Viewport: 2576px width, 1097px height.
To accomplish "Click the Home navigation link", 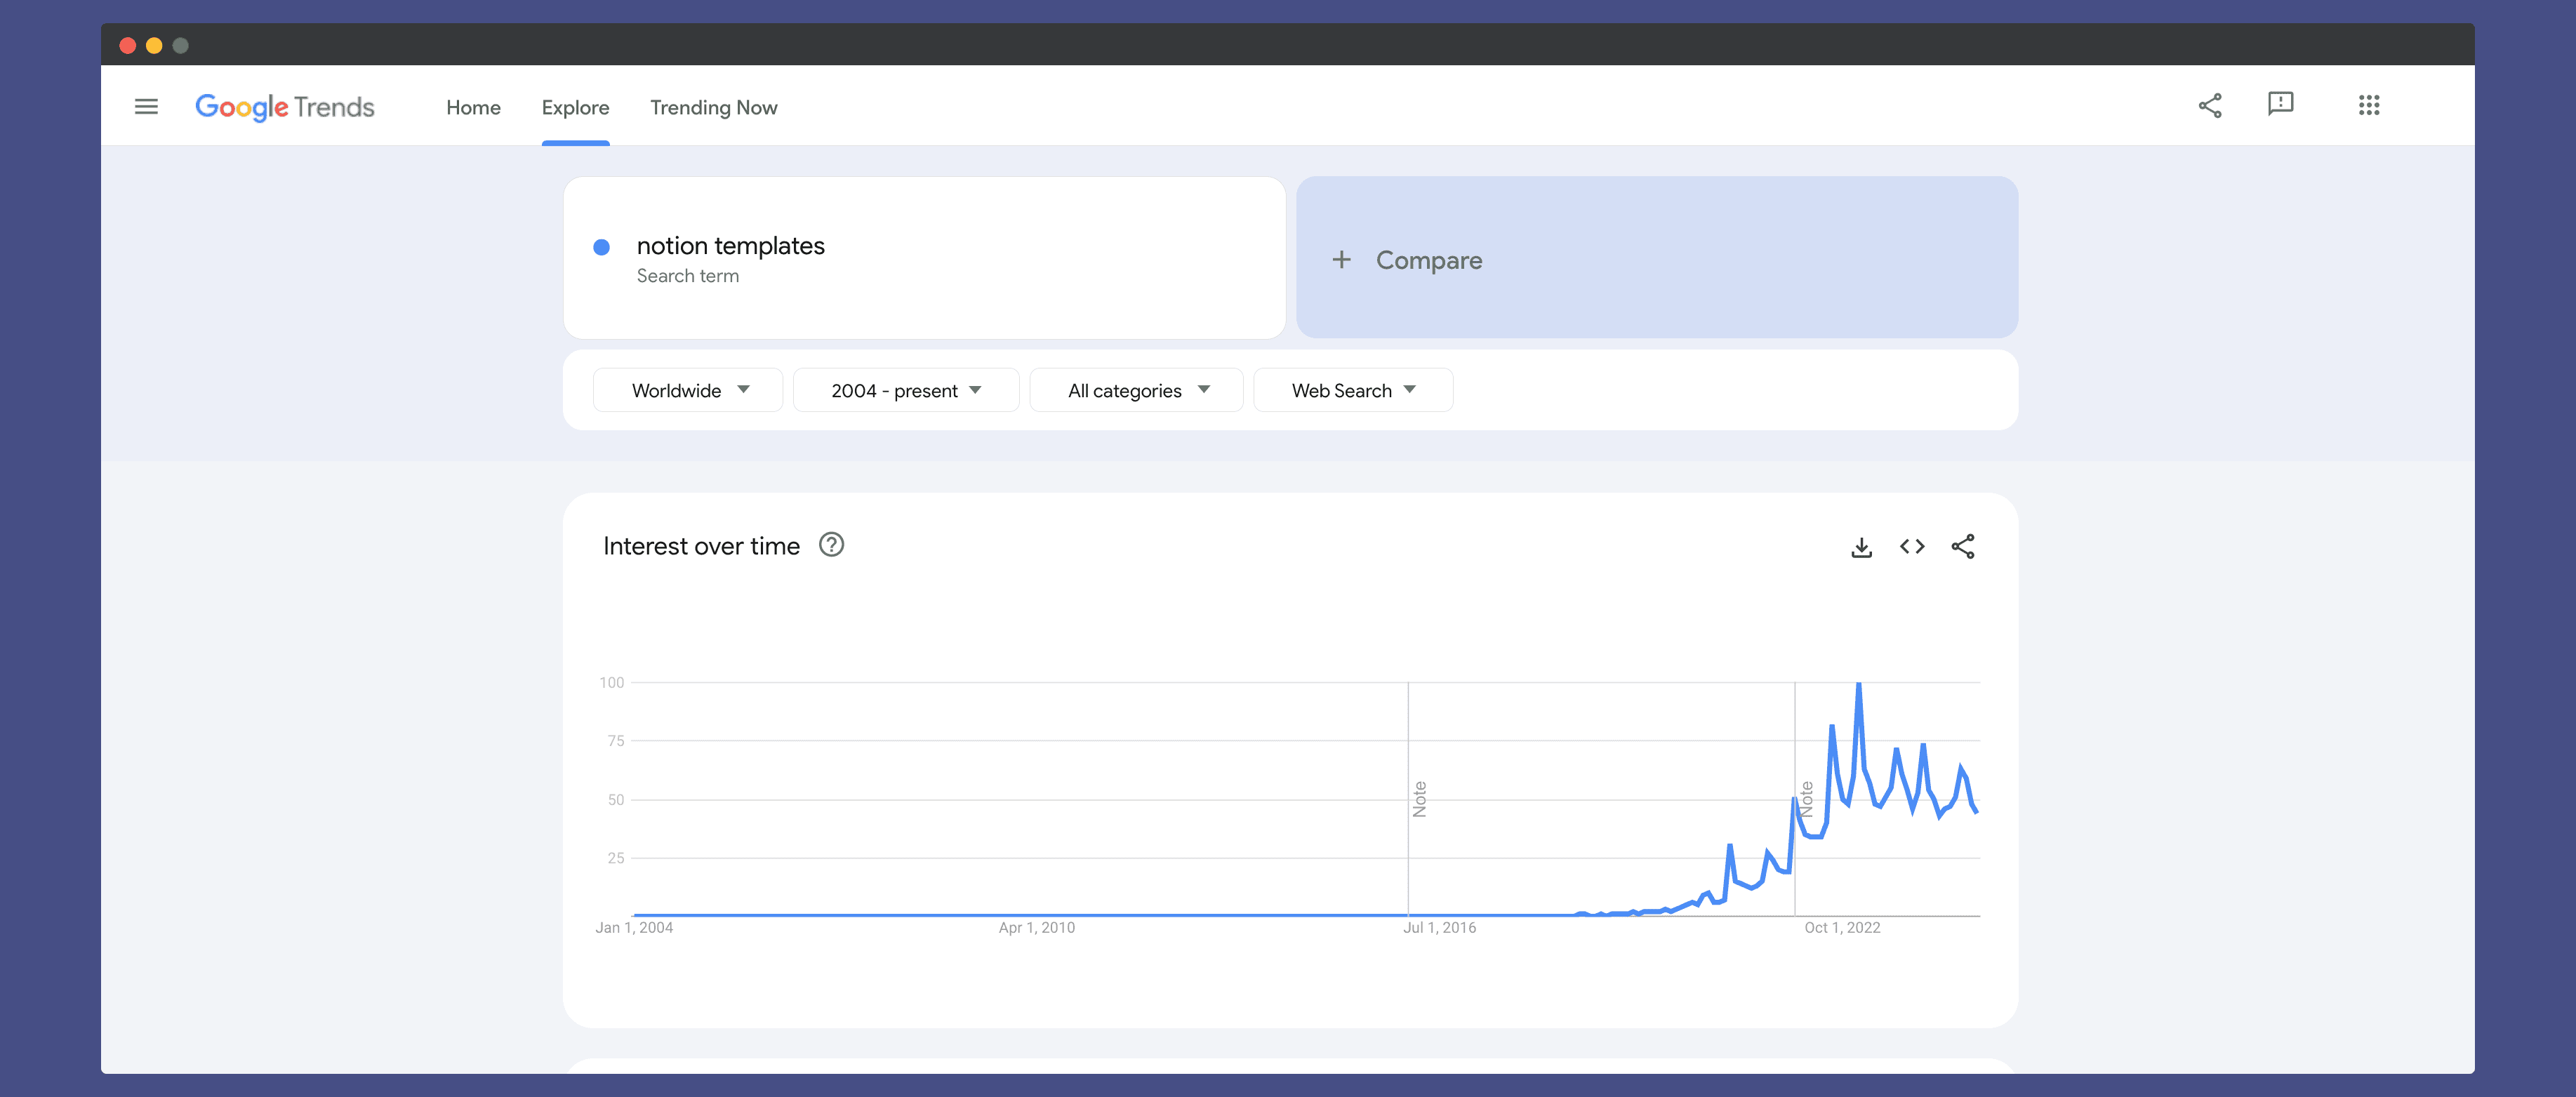I will click(x=473, y=107).
